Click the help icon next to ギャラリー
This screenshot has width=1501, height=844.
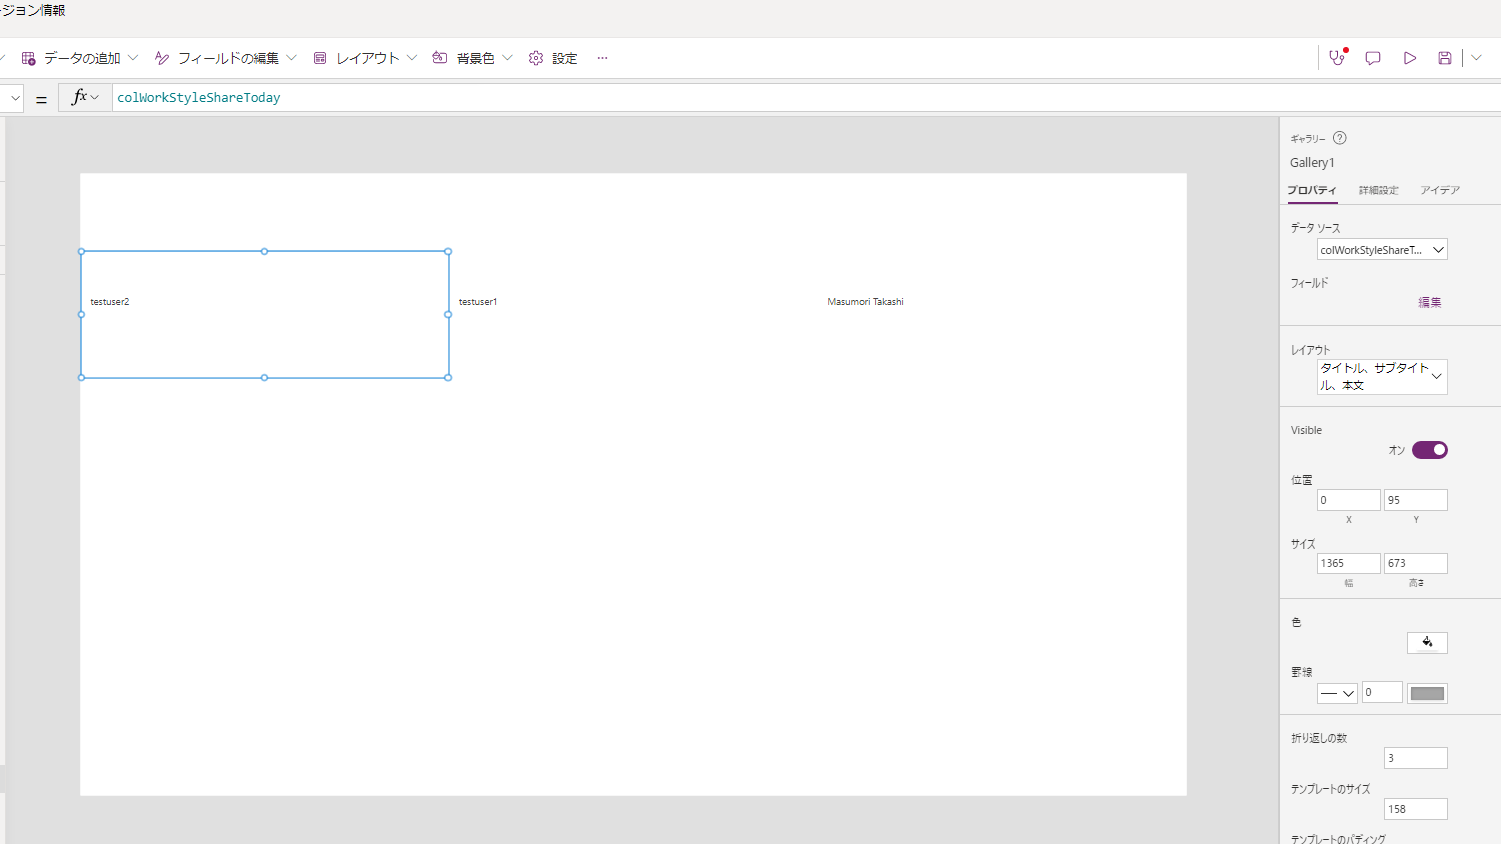(1340, 138)
